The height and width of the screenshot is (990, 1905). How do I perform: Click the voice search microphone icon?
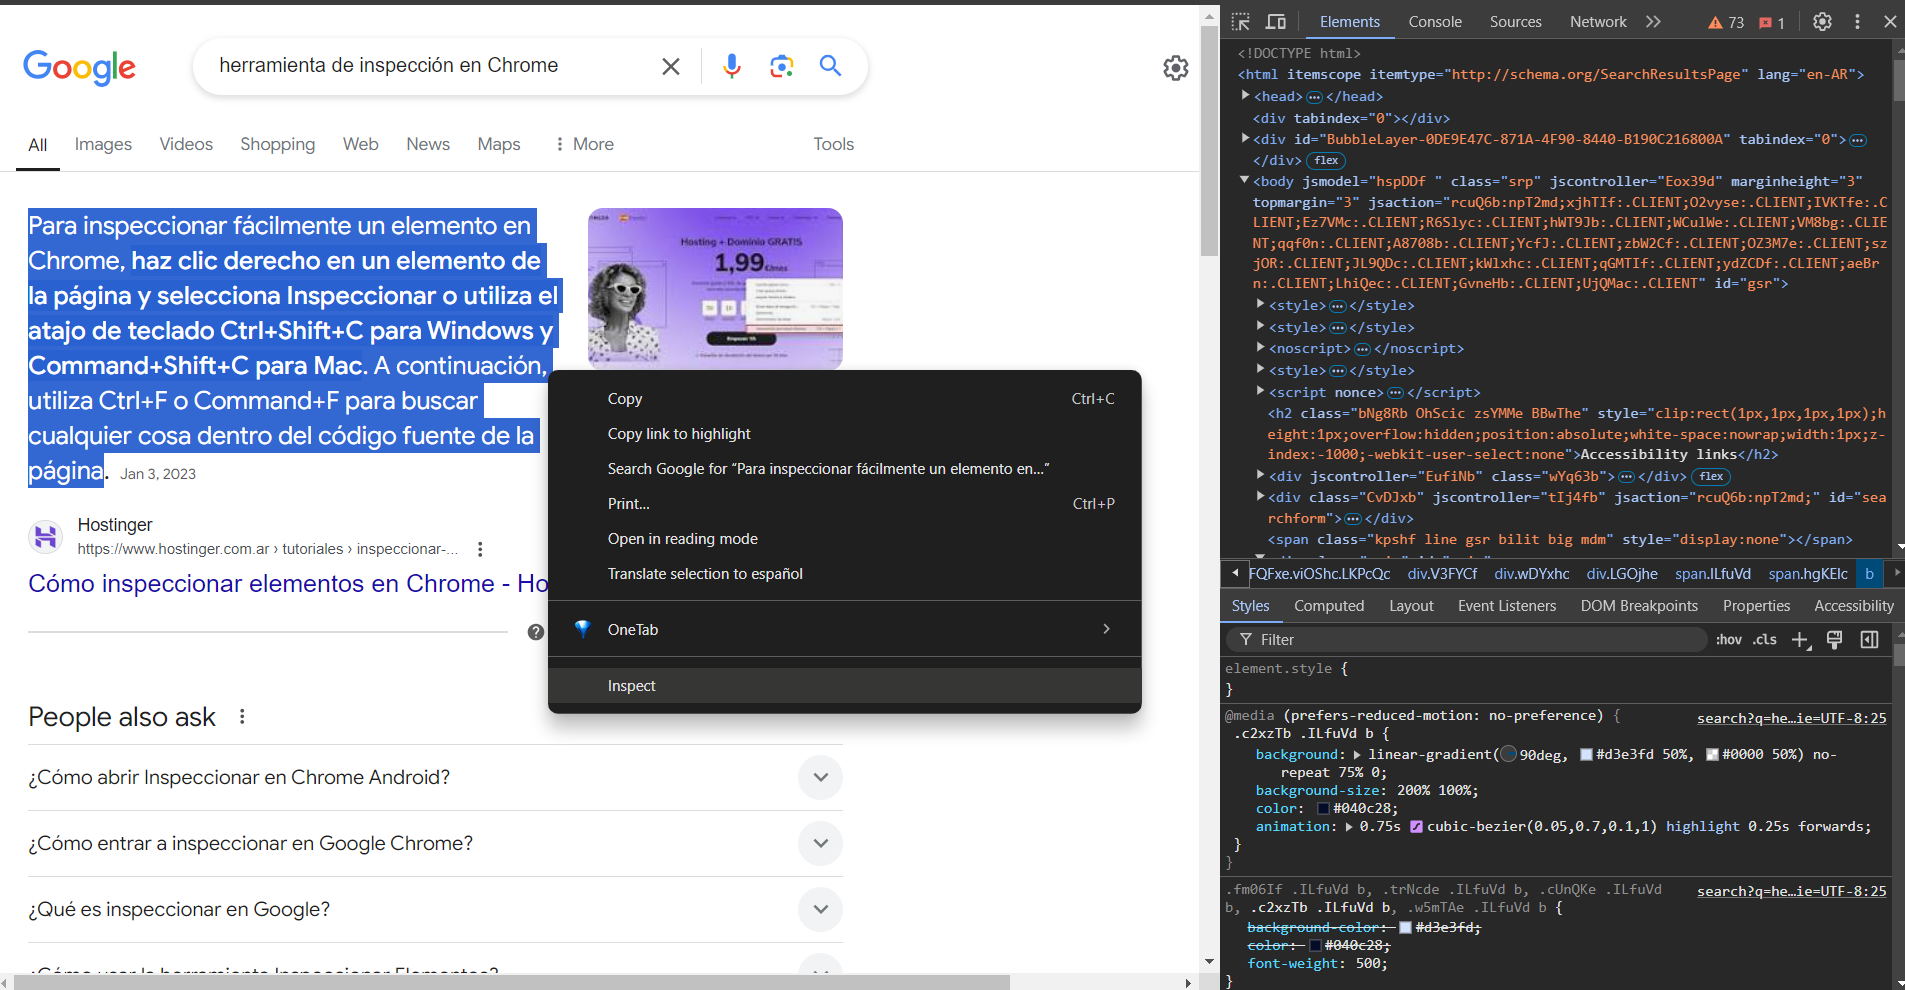732,66
